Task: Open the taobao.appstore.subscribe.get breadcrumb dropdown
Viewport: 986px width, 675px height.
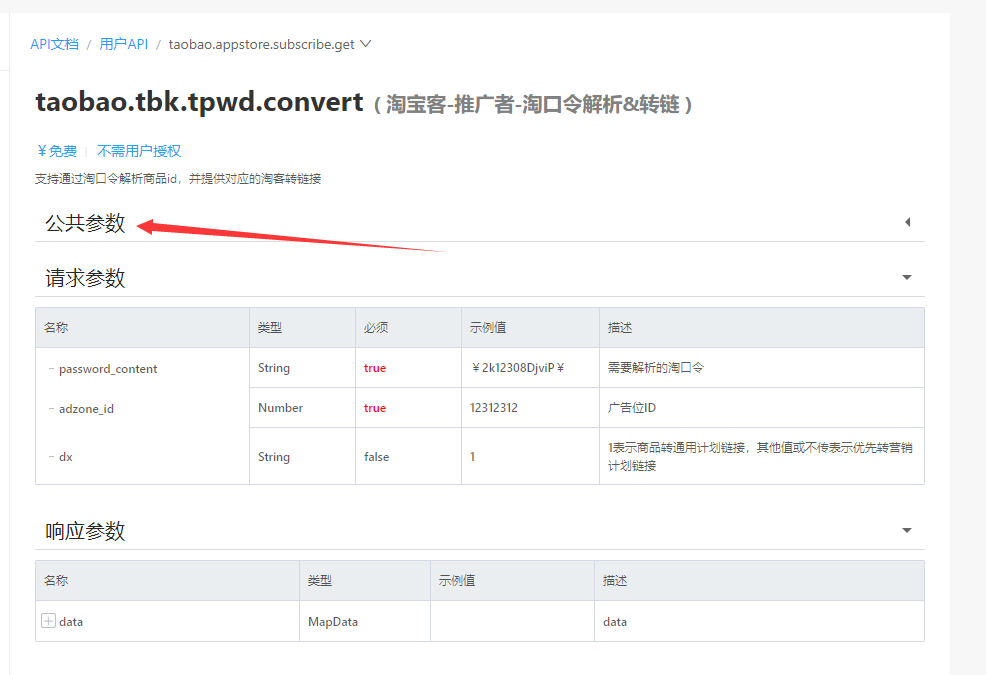Action: coord(270,44)
